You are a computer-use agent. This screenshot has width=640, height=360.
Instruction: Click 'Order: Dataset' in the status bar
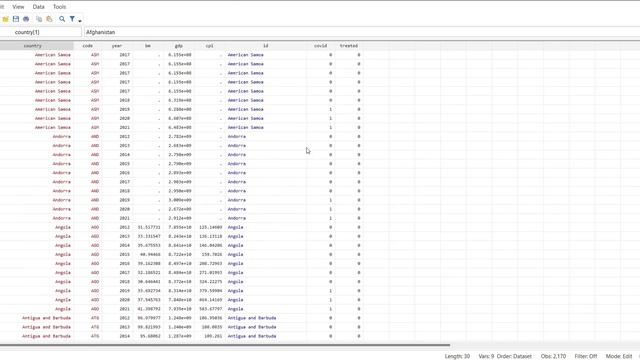(514, 356)
